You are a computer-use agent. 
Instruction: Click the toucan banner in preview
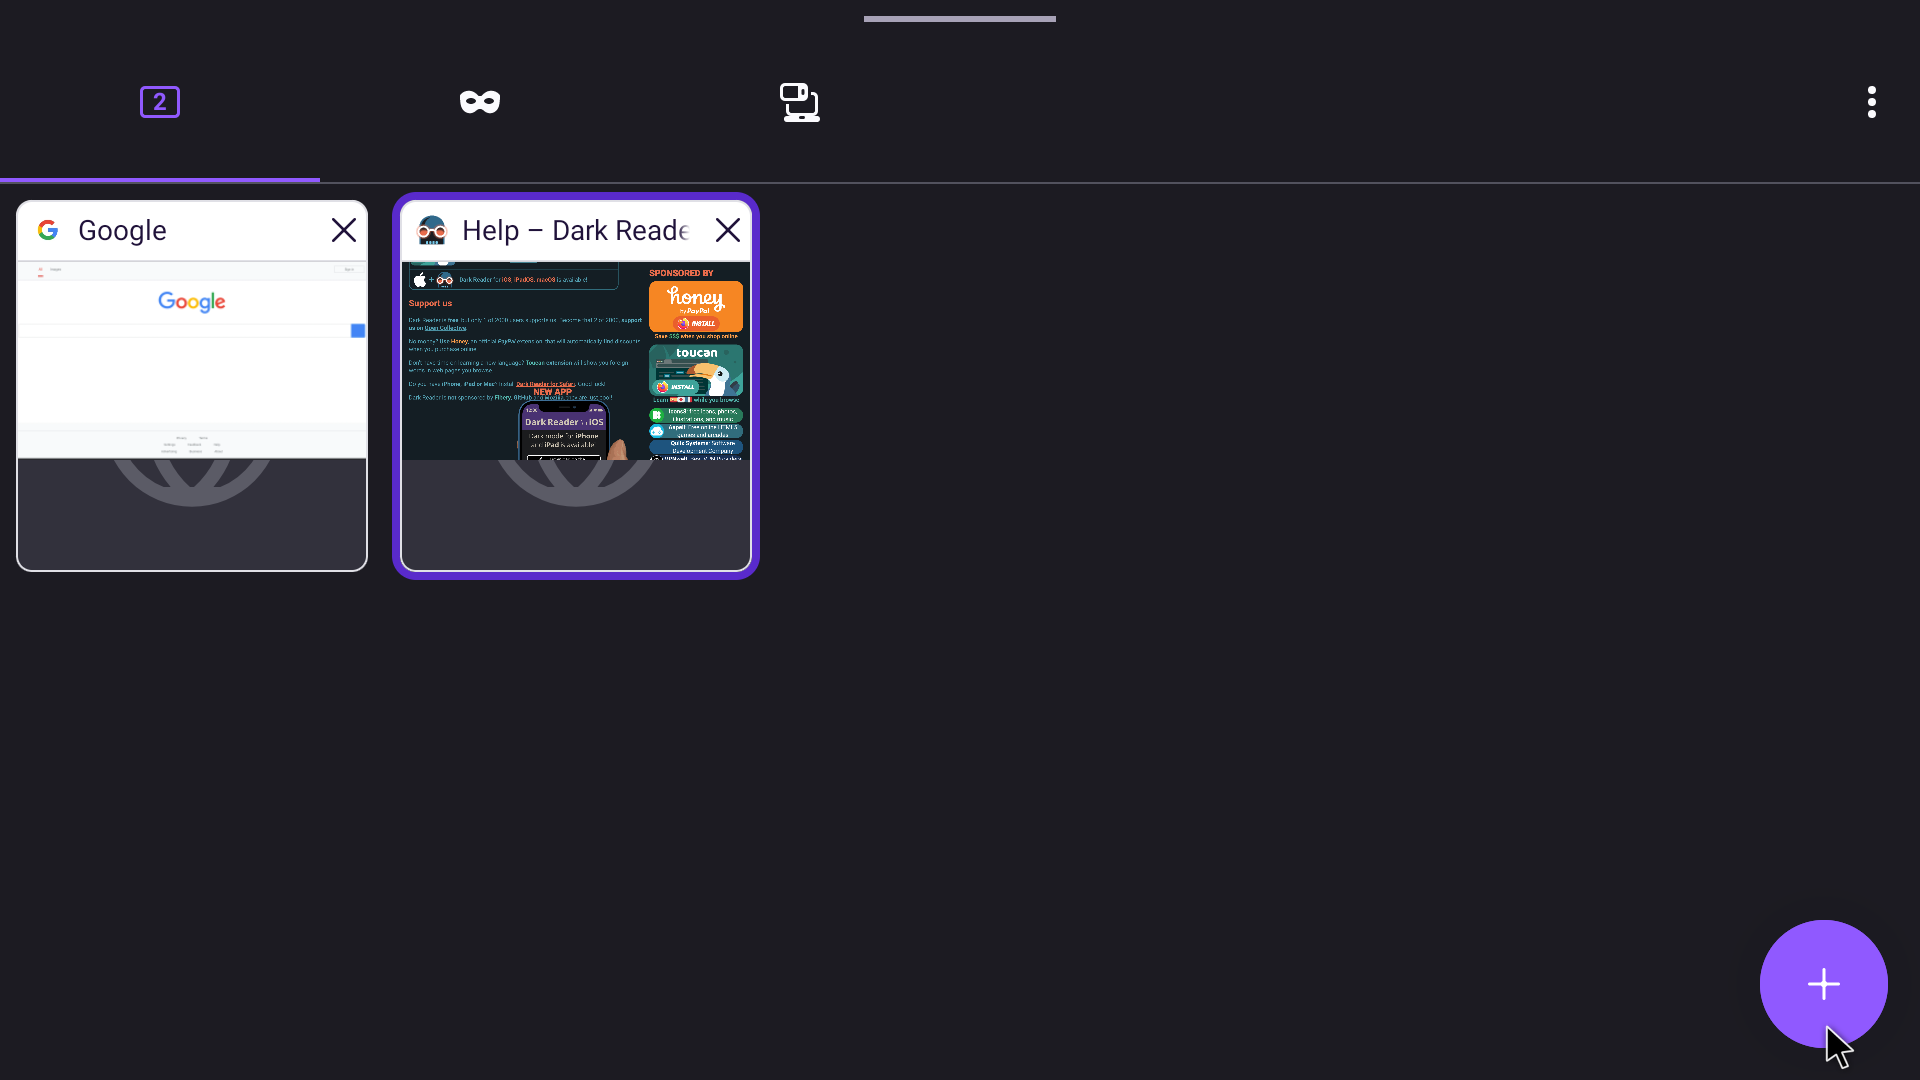point(695,372)
